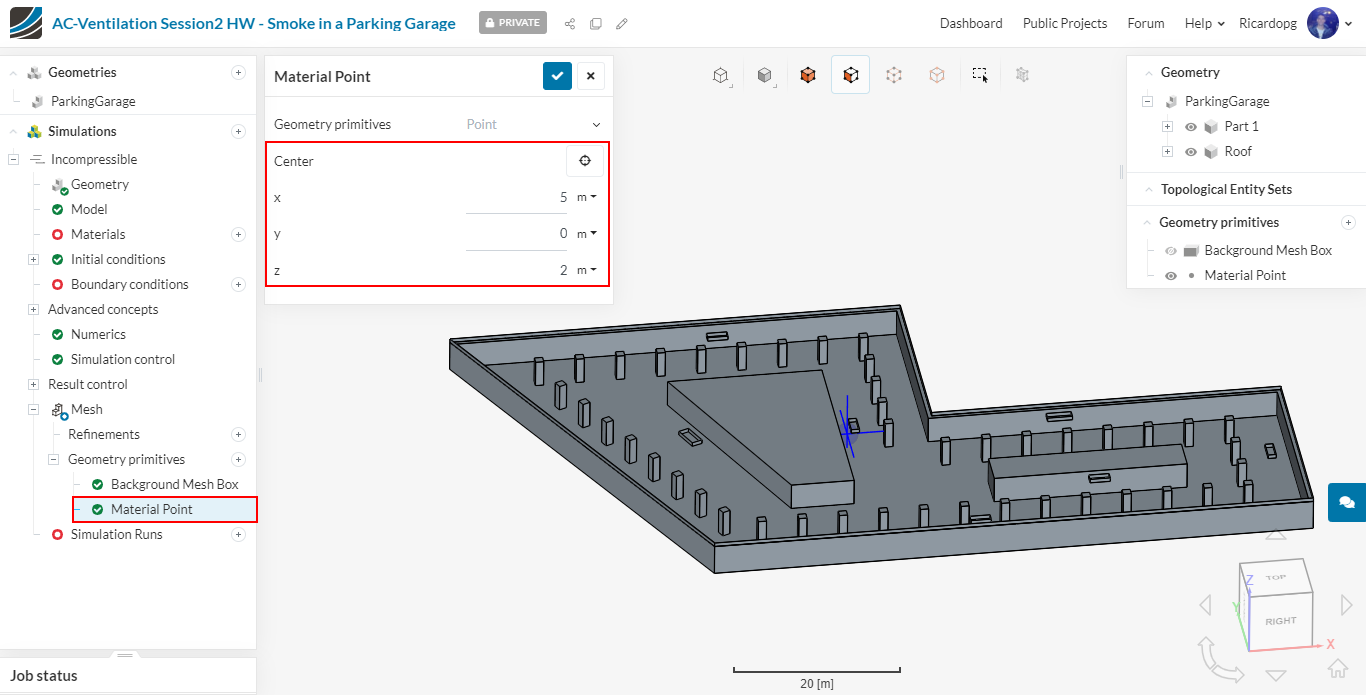Select the face selection mode icon
This screenshot has height=695, width=1366.
[850, 75]
